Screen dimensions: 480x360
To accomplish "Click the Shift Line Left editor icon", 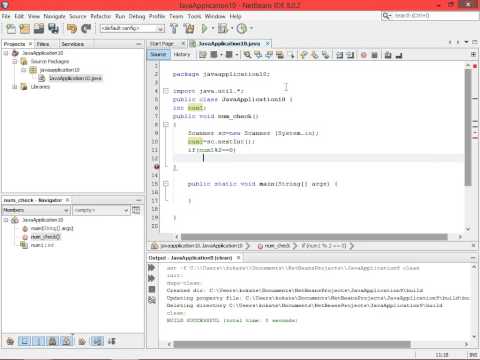I will coord(339,55).
